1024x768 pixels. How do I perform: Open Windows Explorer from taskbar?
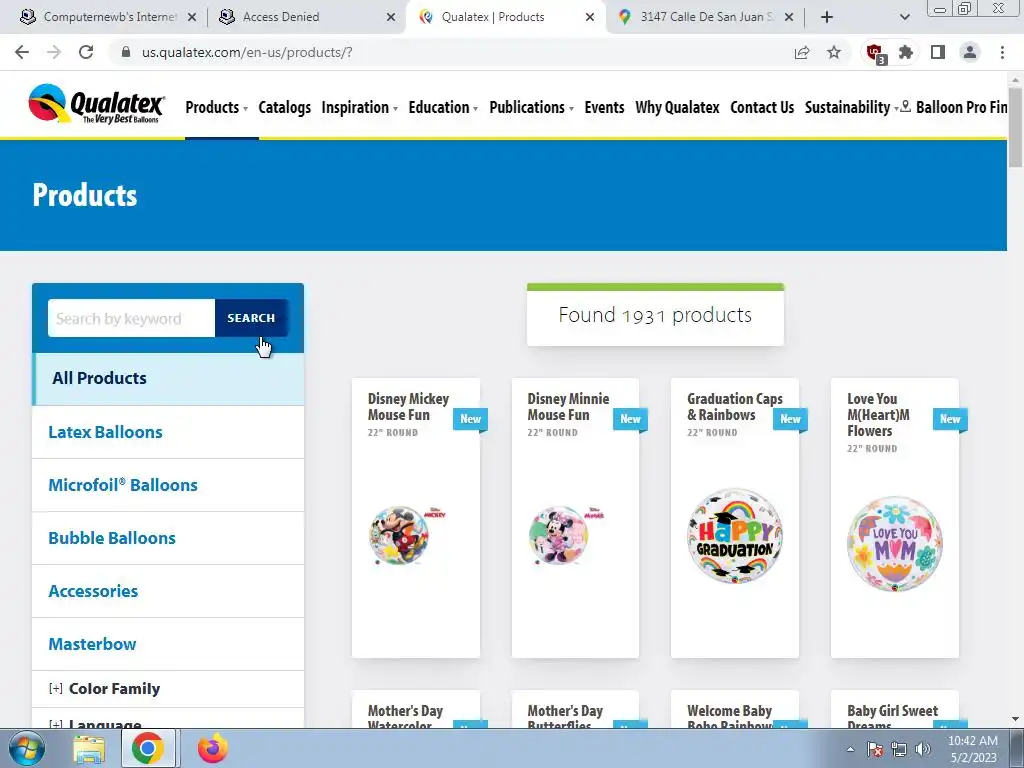click(x=89, y=748)
